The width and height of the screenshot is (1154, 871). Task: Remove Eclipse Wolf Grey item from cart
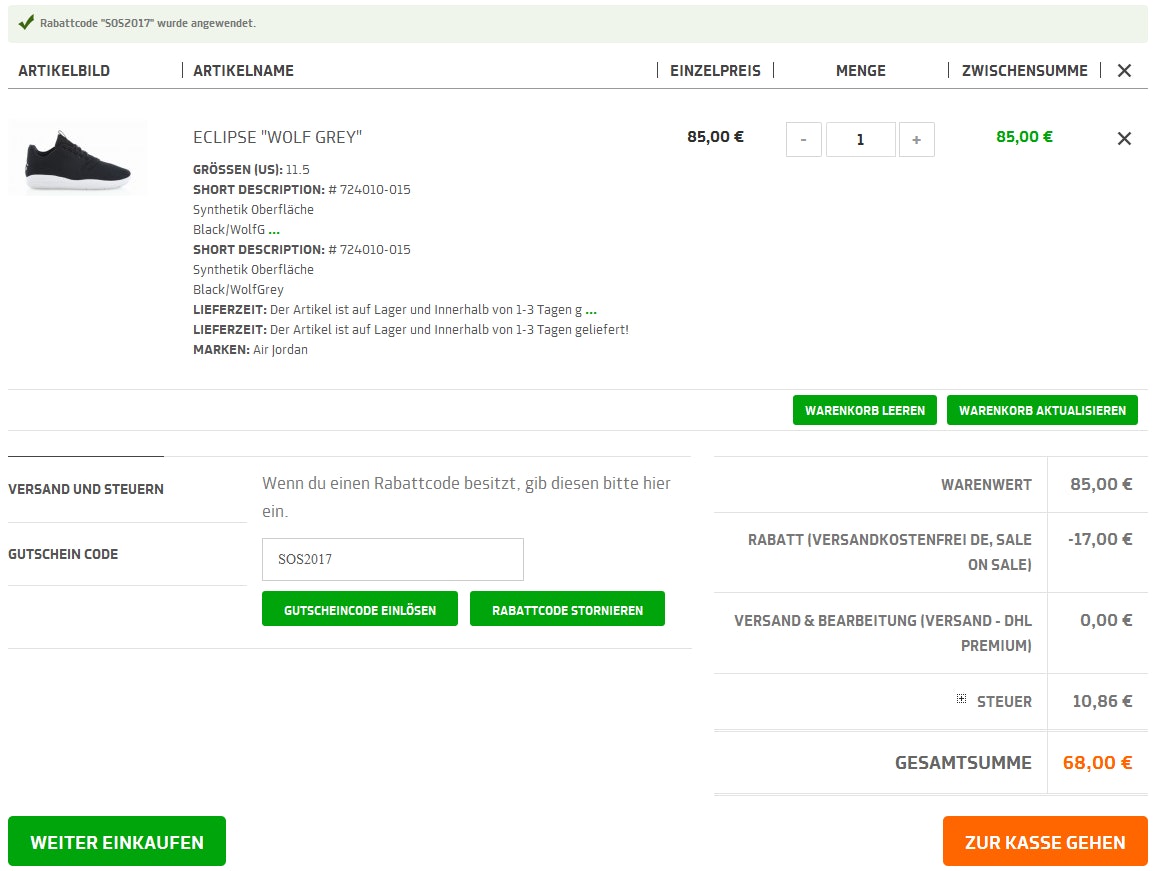[1124, 139]
